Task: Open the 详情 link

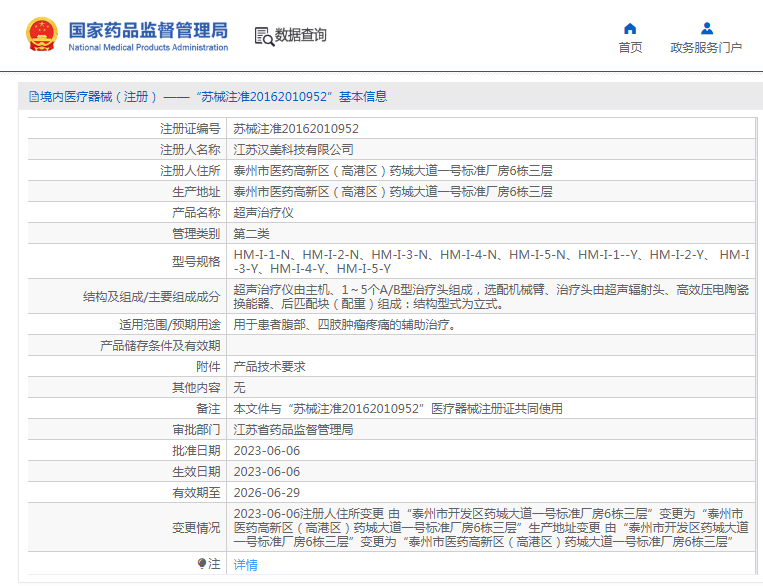Action: click(x=245, y=565)
